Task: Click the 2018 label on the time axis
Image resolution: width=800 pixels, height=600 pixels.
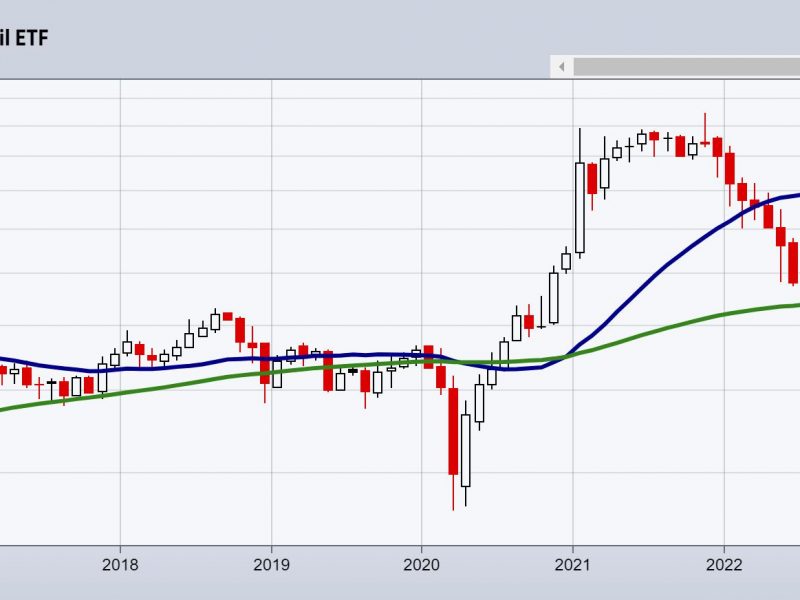Action: point(120,564)
